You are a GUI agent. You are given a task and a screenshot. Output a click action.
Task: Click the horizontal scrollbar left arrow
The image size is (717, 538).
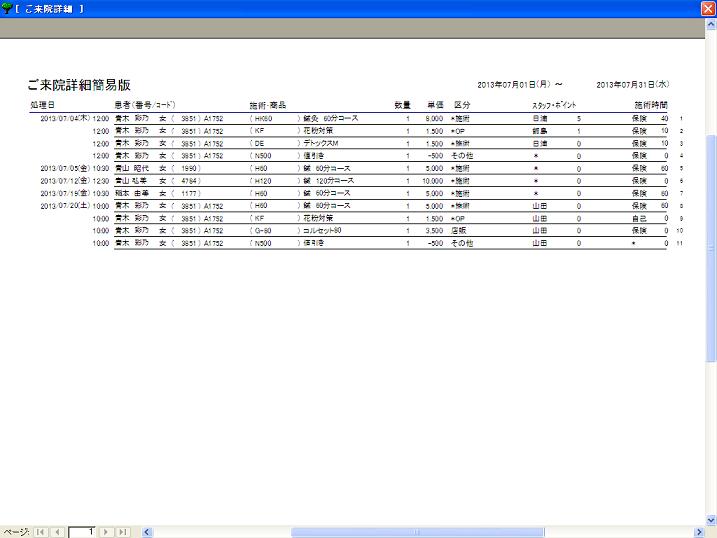click(x=147, y=532)
